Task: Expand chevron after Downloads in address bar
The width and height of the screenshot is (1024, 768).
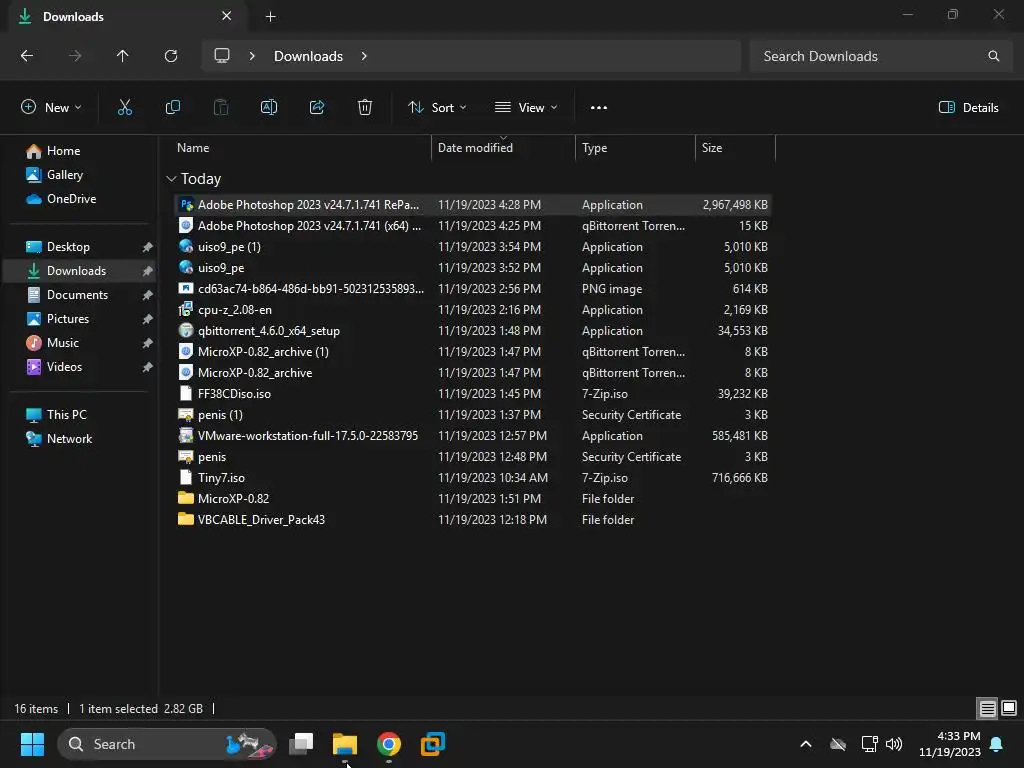Action: click(364, 56)
